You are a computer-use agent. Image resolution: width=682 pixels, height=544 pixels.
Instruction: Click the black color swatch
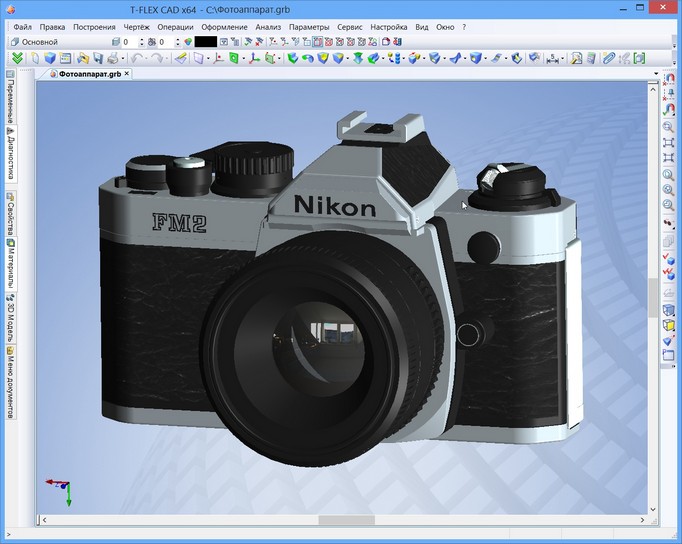(x=206, y=42)
